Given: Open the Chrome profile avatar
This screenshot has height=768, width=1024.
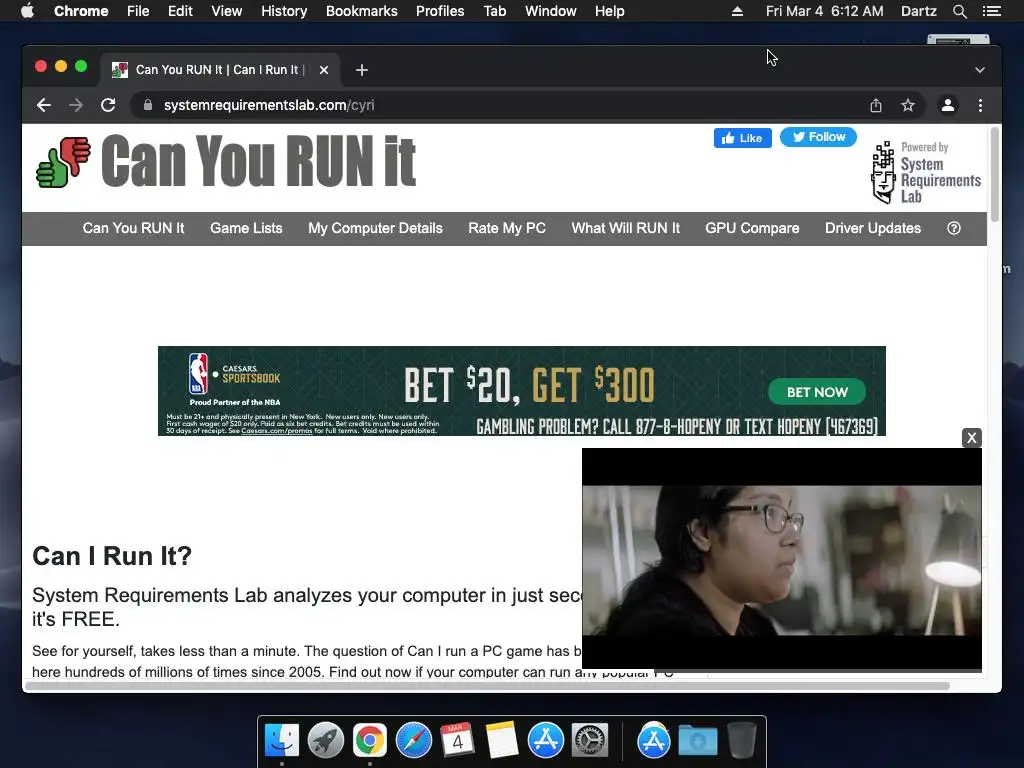Looking at the screenshot, I should coord(948,105).
